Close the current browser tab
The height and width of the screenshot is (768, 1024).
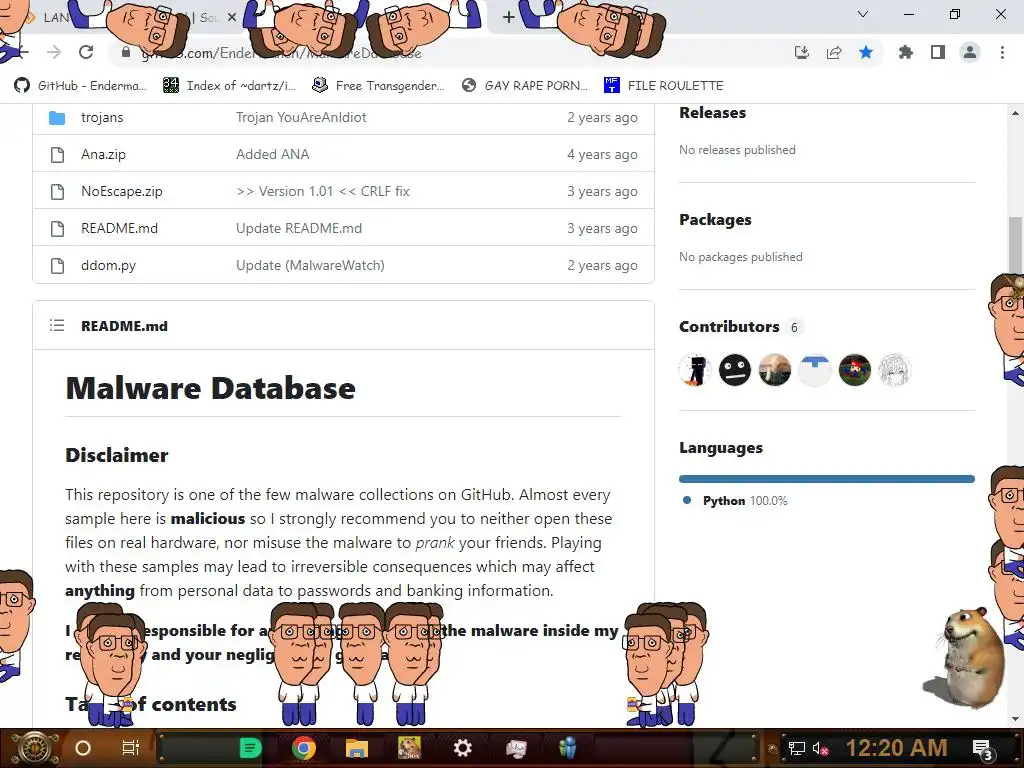coord(231,18)
